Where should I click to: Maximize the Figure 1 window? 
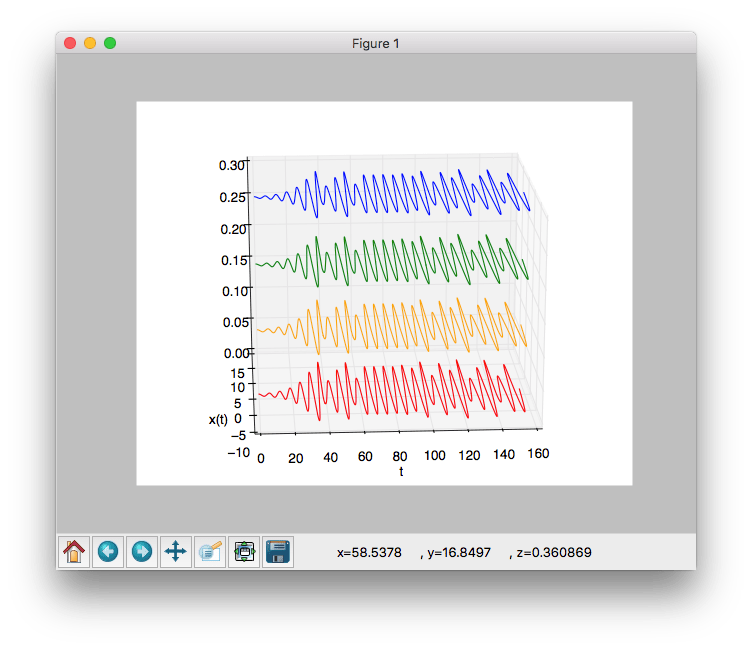pos(110,43)
